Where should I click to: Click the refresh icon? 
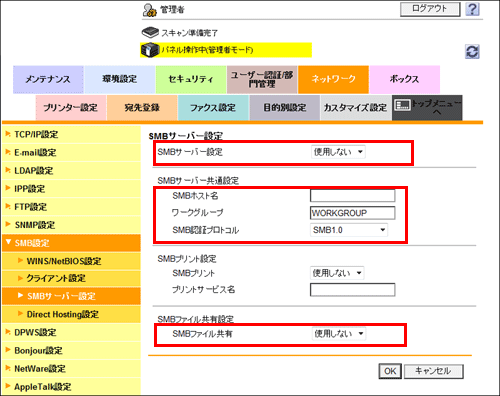coord(472,52)
